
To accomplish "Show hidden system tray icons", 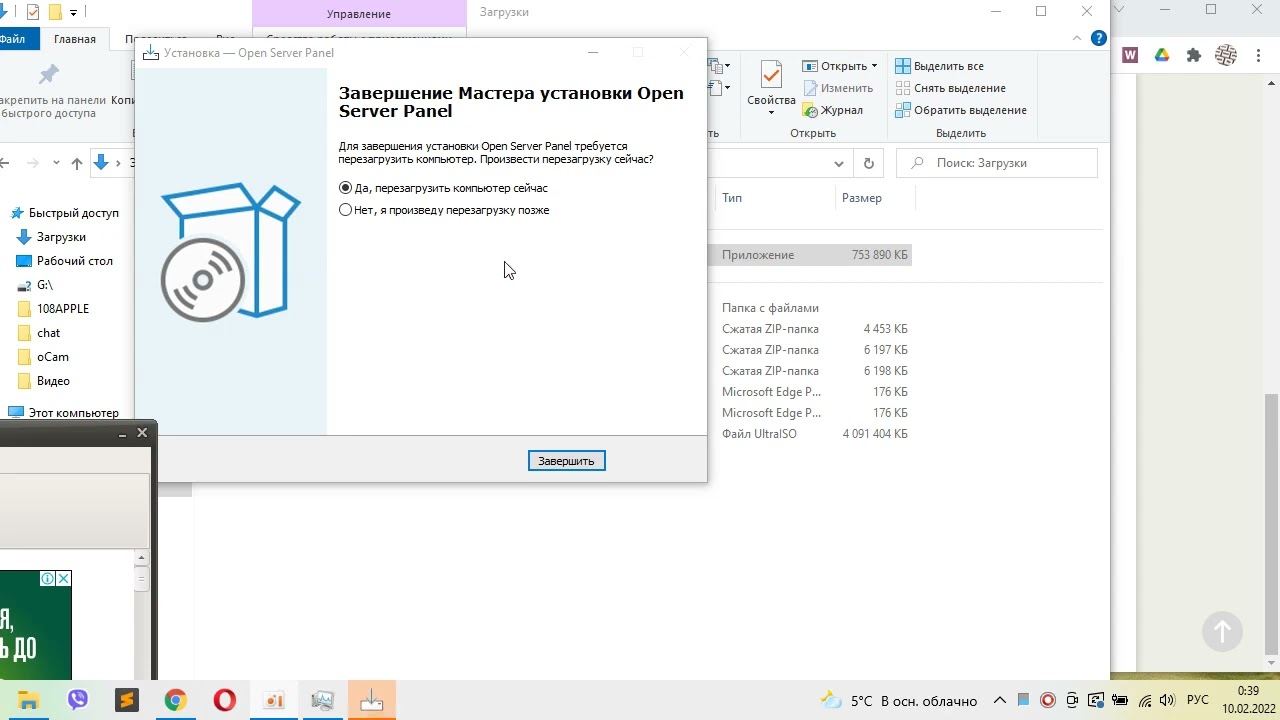I will coord(999,701).
